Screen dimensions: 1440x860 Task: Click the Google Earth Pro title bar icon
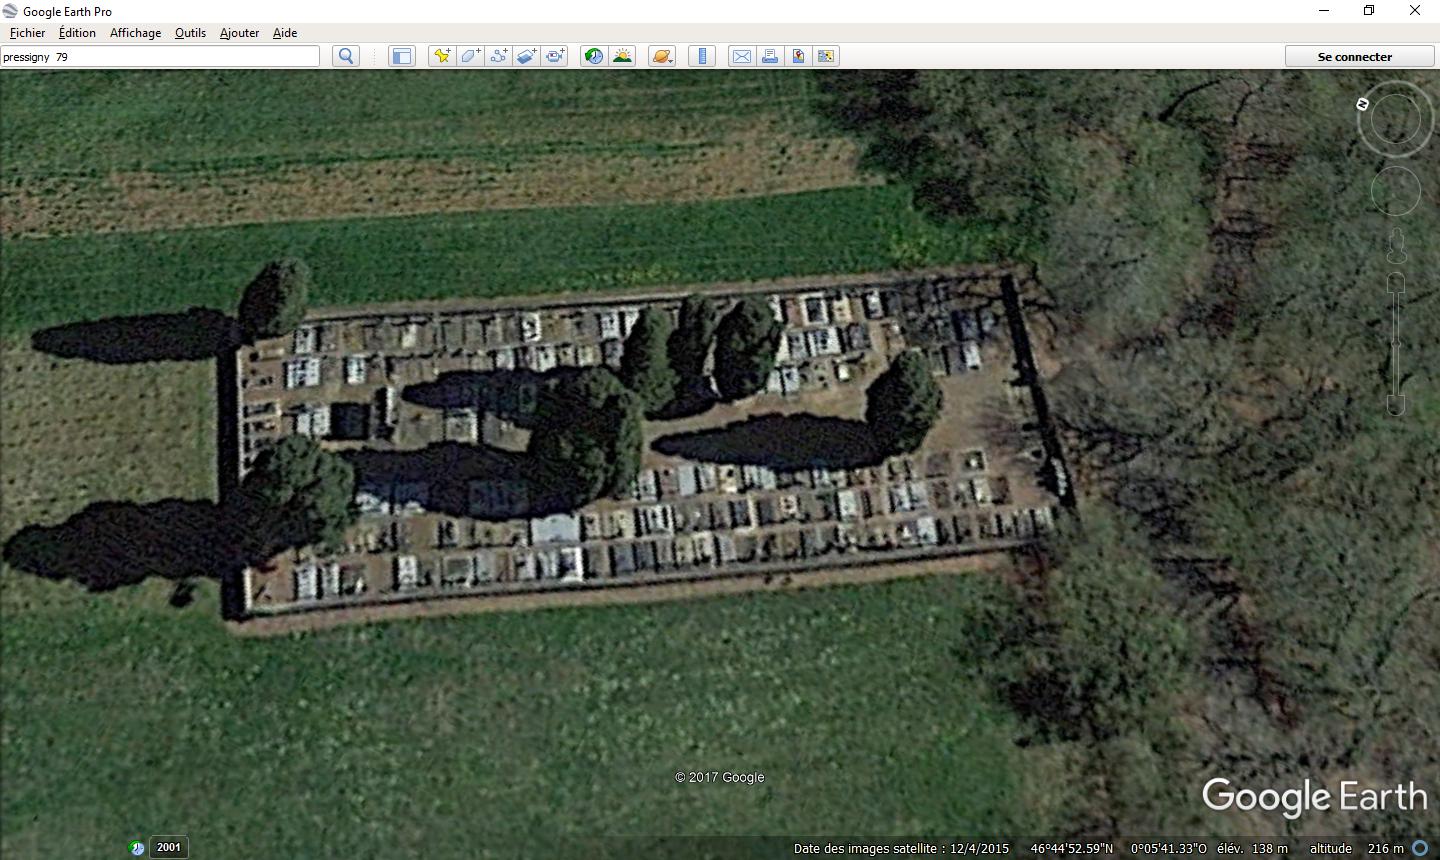(x=10, y=11)
